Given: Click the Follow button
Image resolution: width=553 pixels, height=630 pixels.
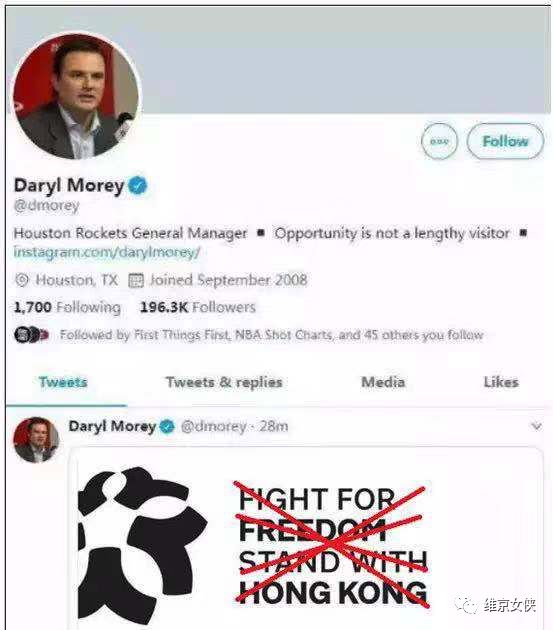Looking at the screenshot, I should 505,141.
